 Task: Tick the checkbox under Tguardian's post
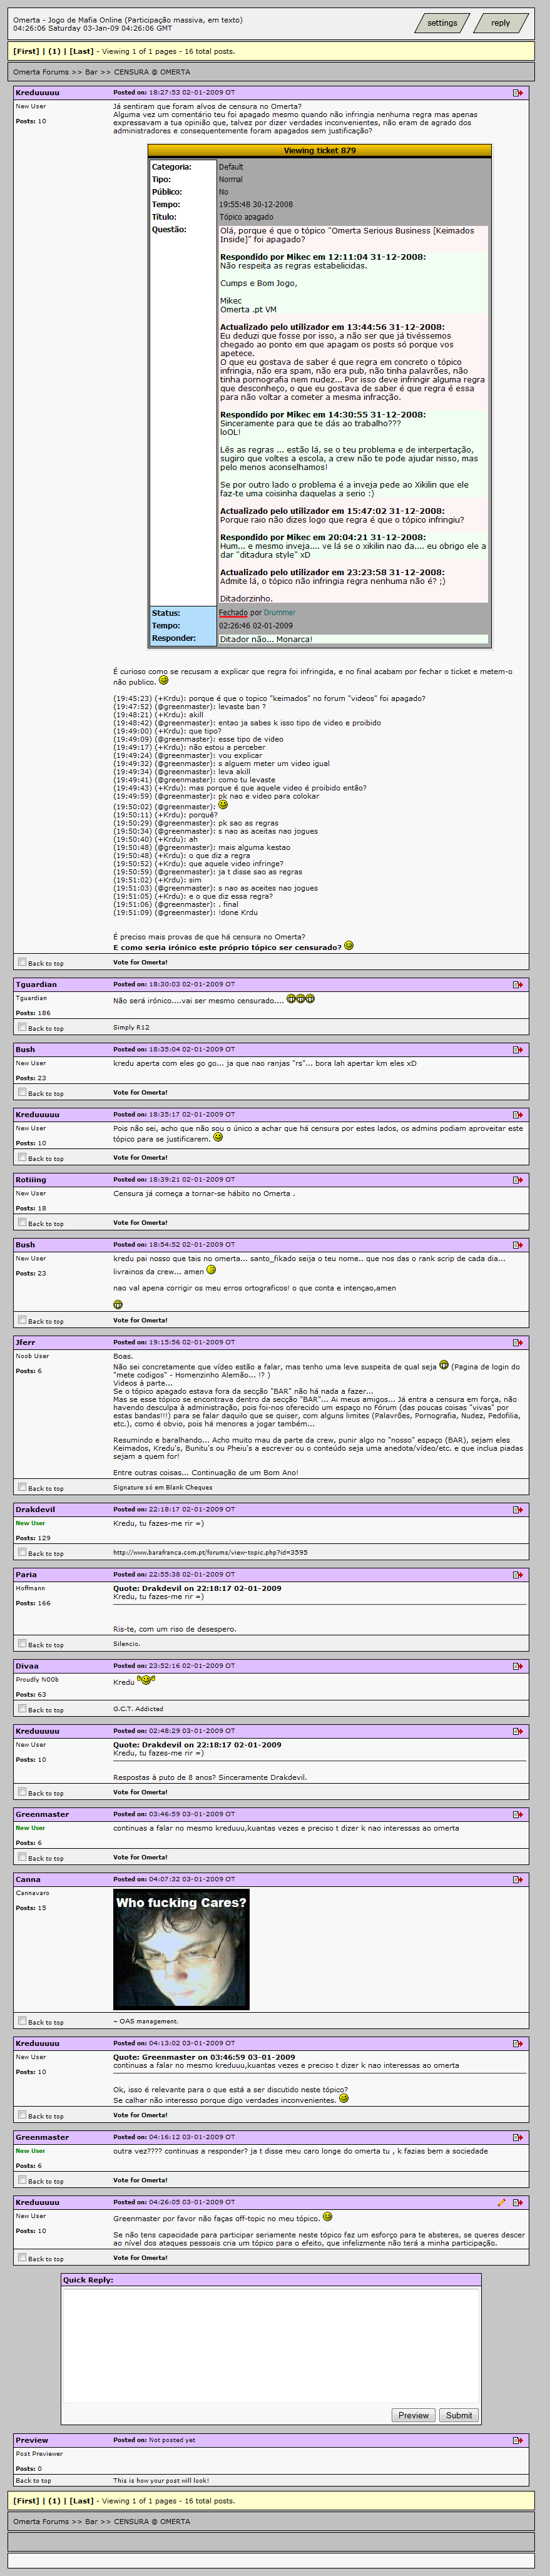coord(22,1027)
